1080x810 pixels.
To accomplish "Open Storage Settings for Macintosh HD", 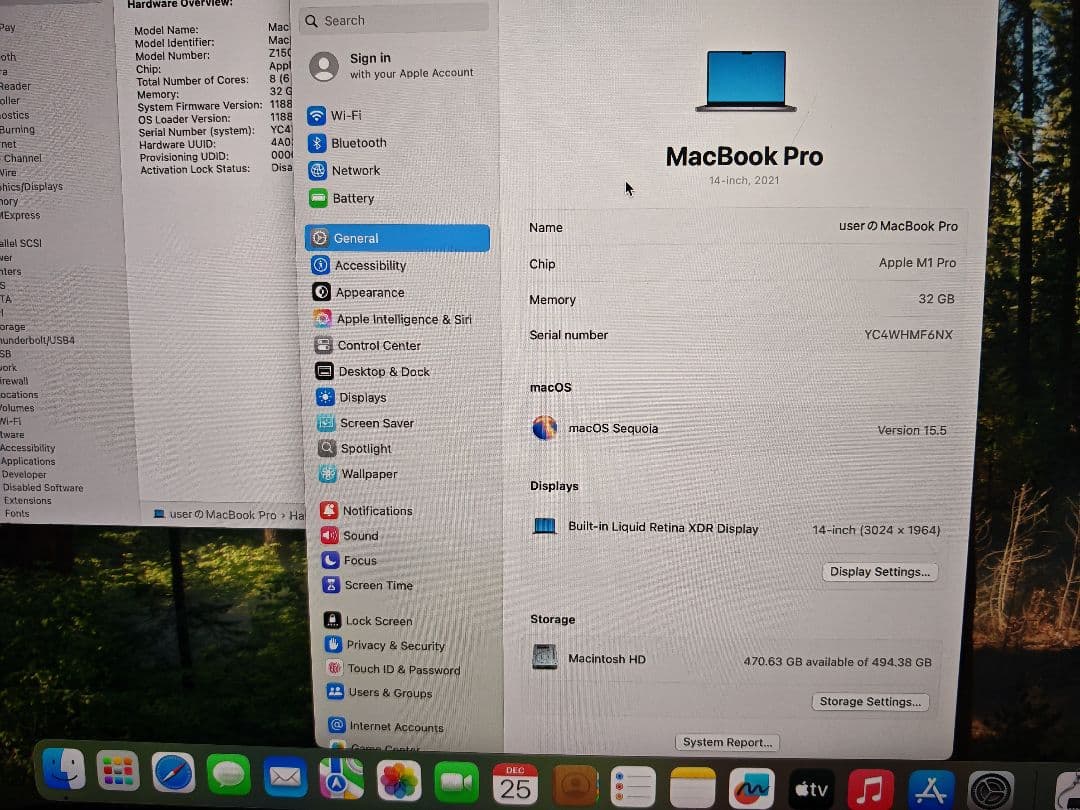I will (870, 701).
